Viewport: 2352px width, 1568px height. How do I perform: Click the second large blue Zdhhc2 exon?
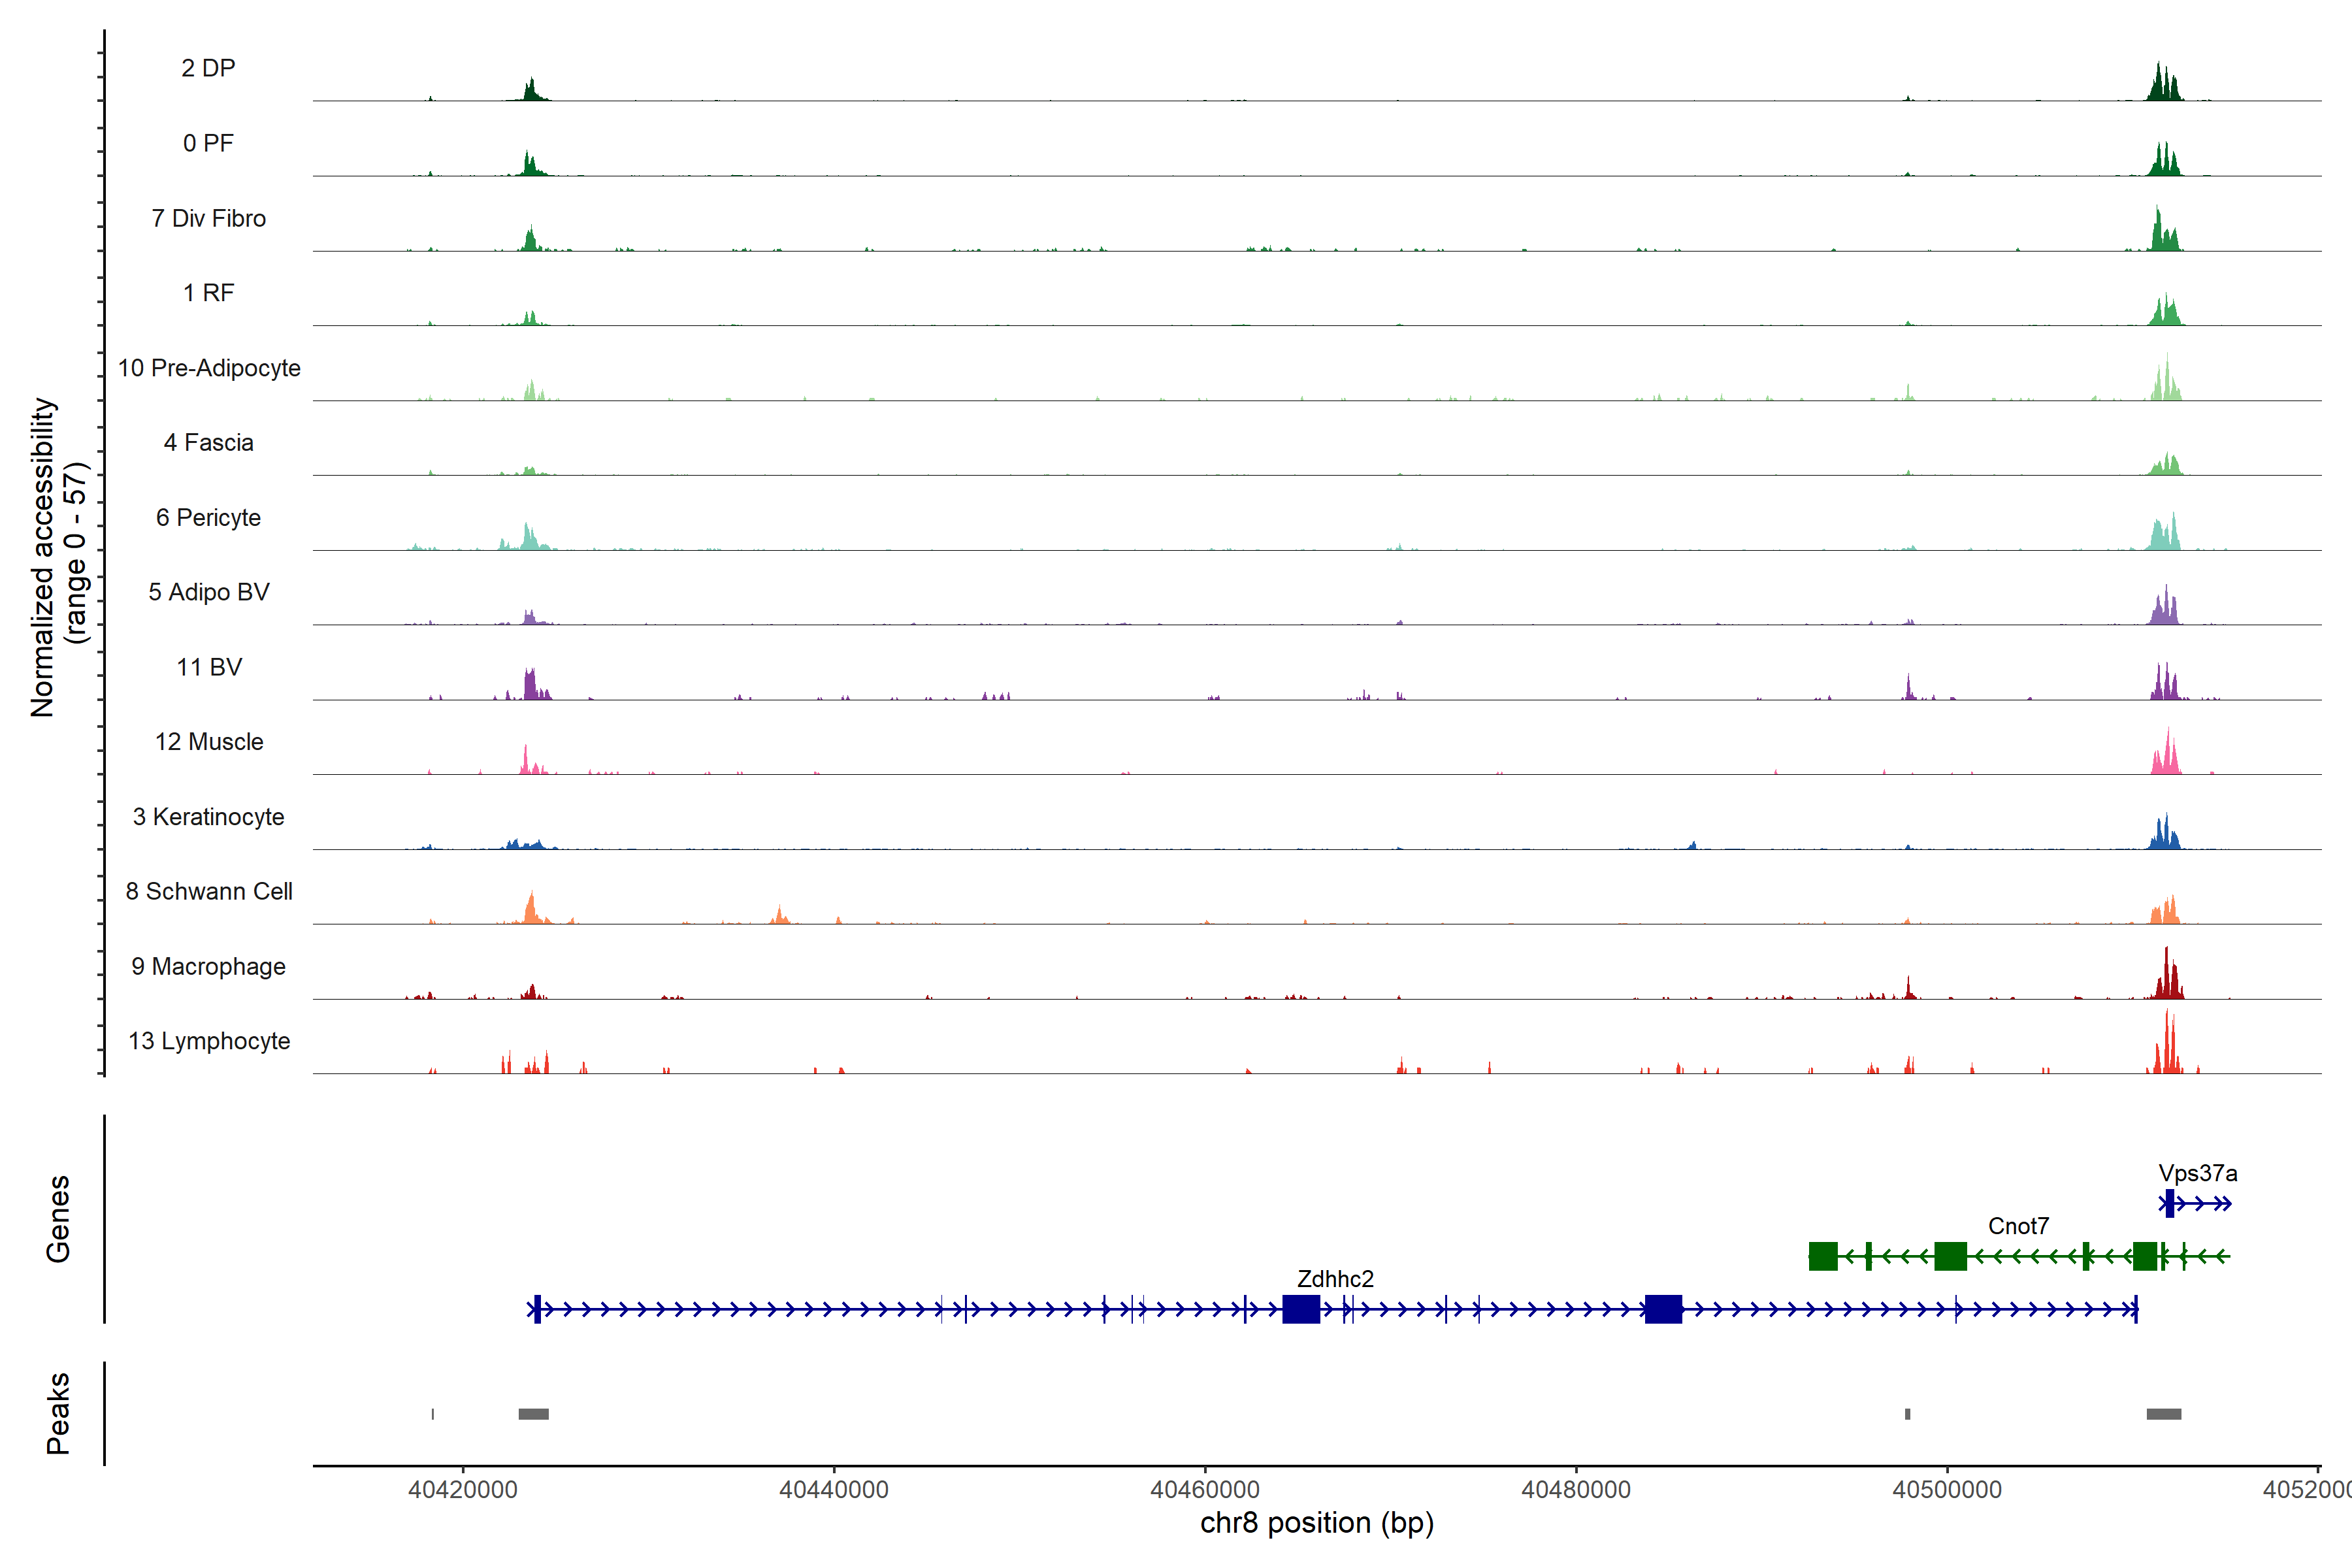click(1663, 1309)
